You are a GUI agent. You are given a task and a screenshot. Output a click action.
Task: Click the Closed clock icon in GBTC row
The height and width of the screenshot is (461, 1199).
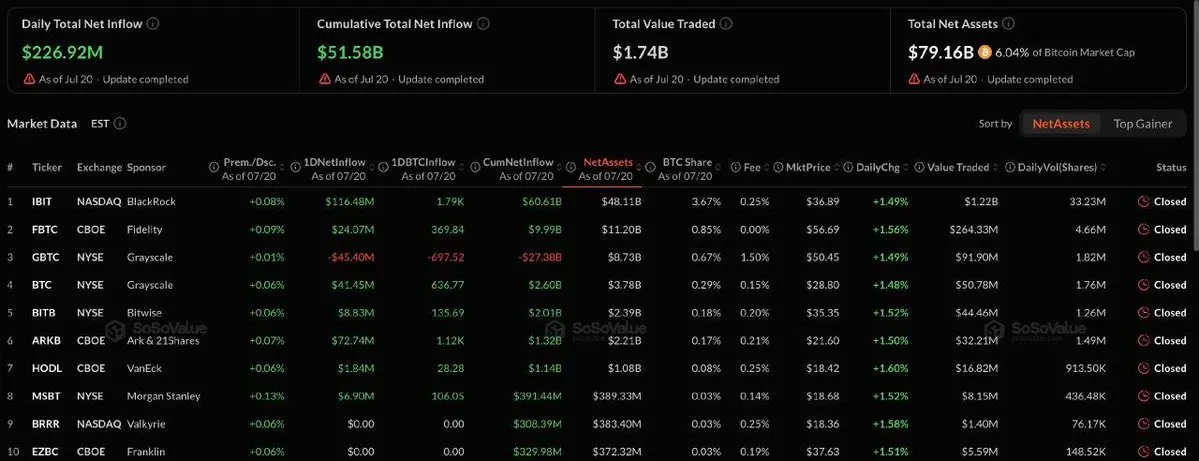click(1144, 257)
